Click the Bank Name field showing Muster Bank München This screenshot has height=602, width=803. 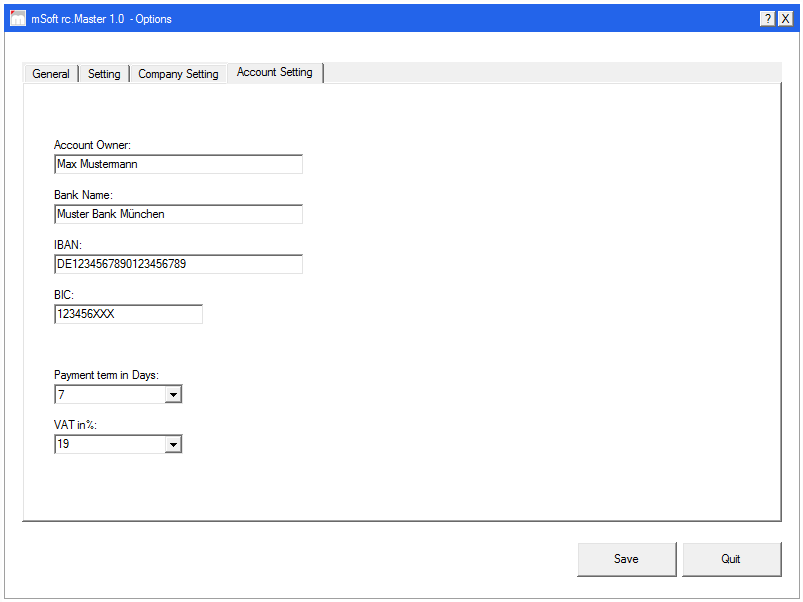click(x=178, y=214)
